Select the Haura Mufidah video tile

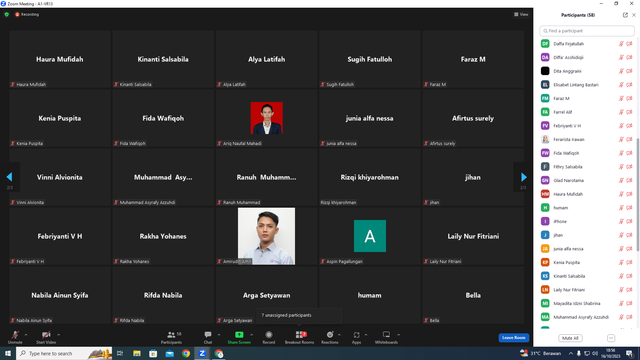[x=60, y=59]
